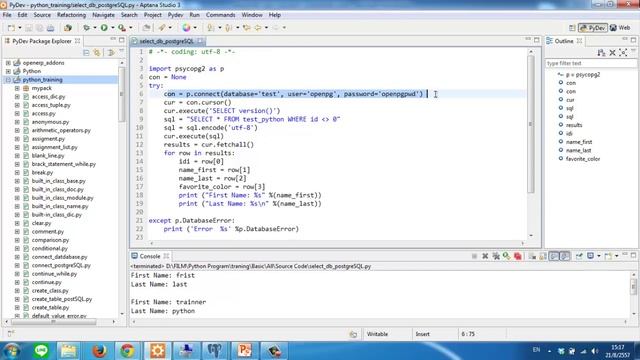Open the color wheel Themes icon

[x=186, y=28]
